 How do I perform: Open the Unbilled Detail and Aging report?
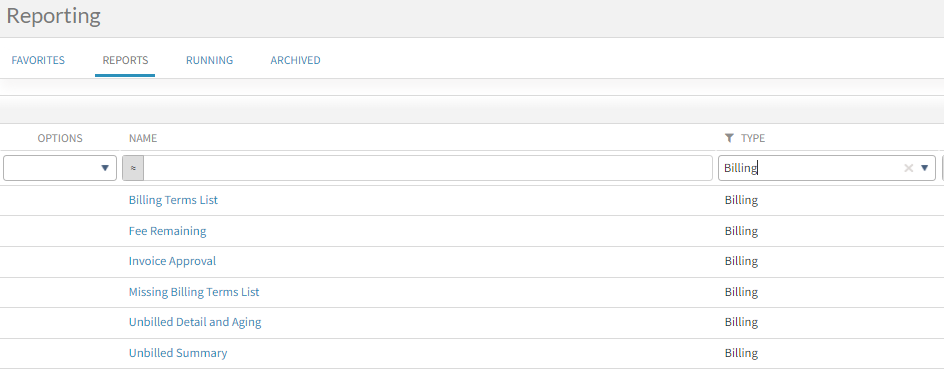(x=195, y=322)
